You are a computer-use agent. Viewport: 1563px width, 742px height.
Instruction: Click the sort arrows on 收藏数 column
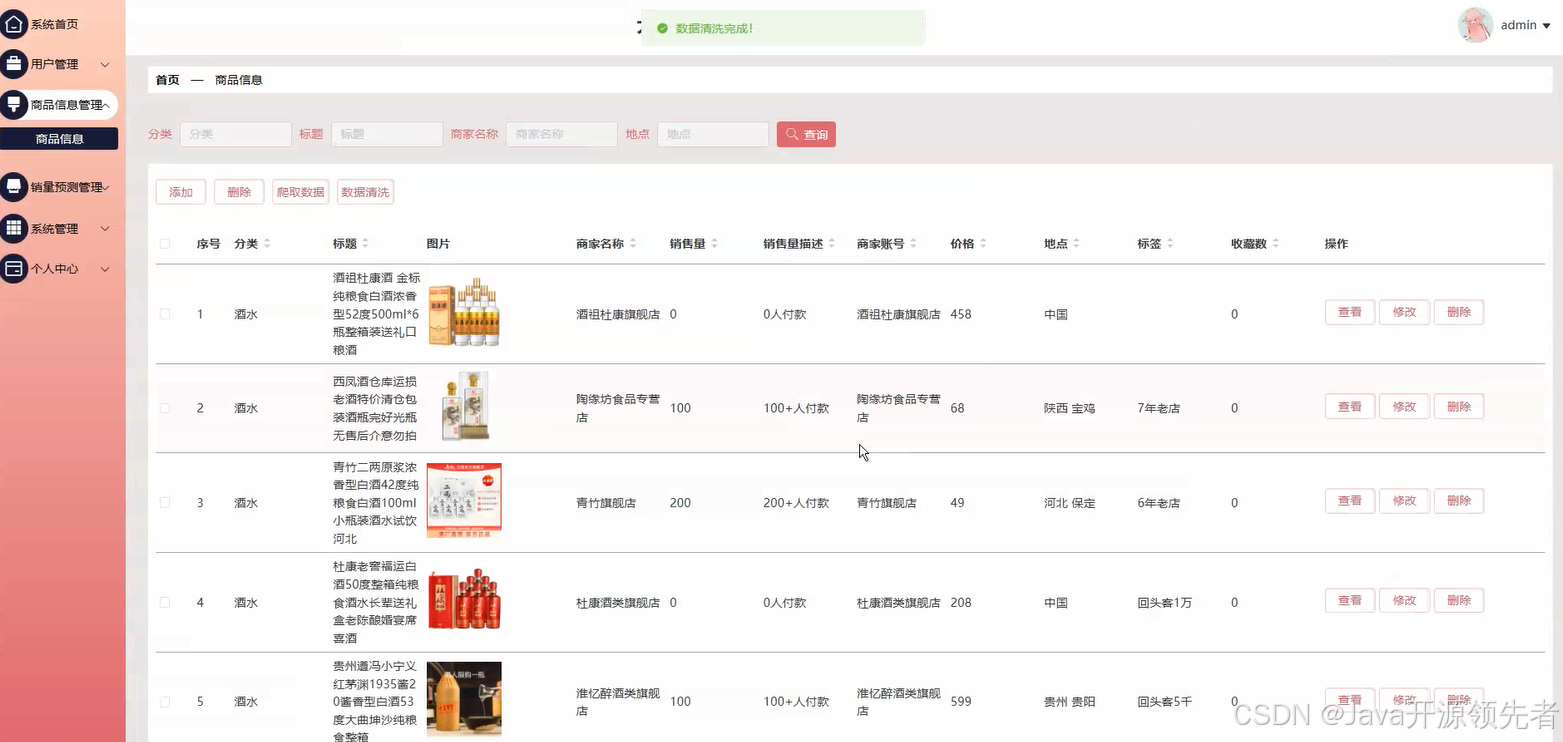pyautogui.click(x=1275, y=244)
